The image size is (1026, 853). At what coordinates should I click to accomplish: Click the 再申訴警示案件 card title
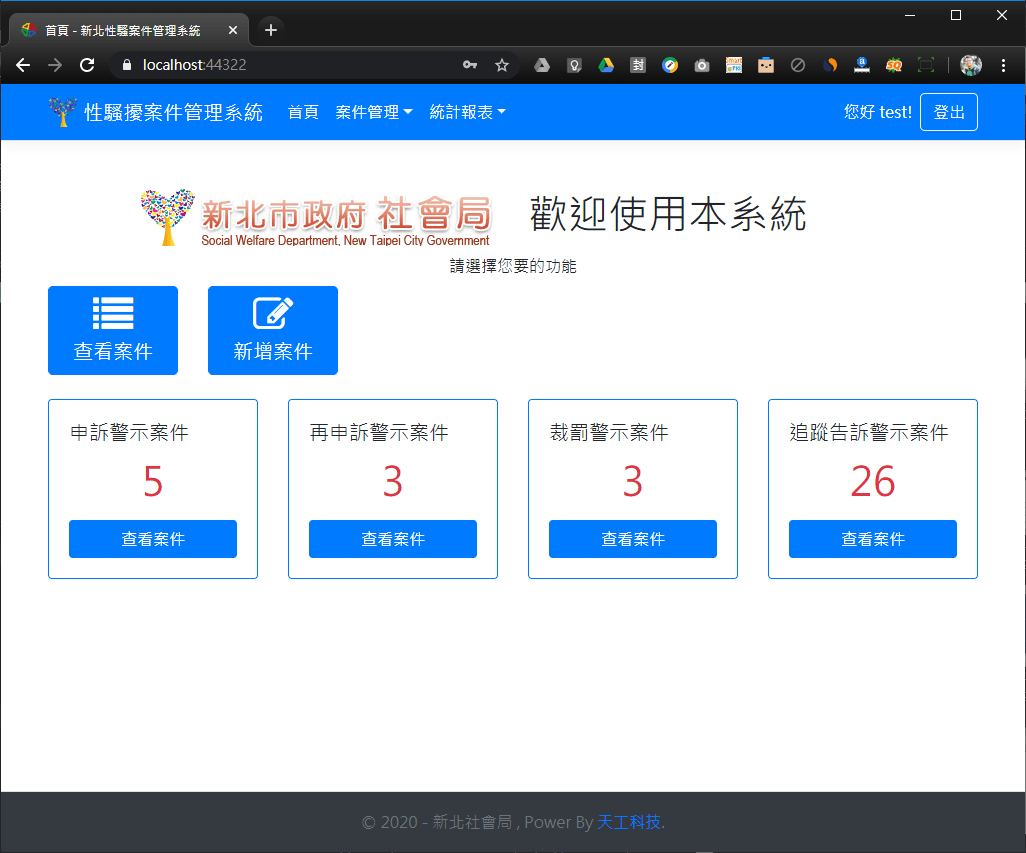379,432
